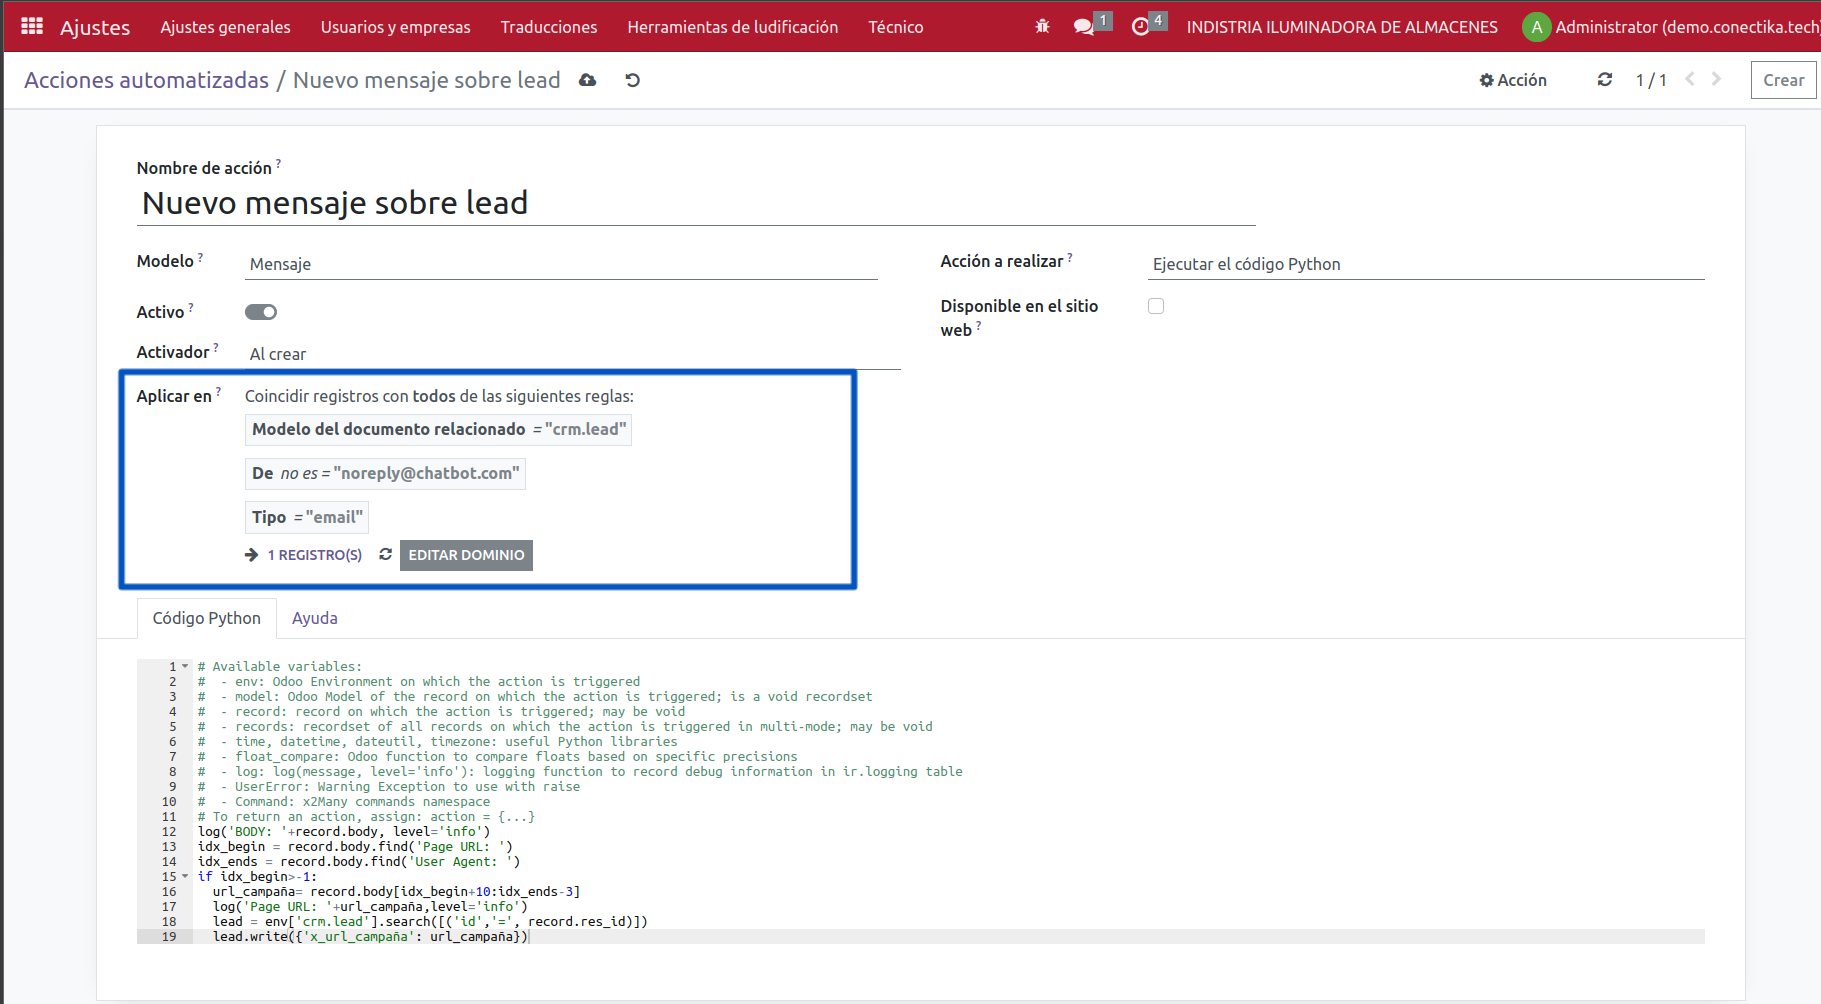Click the cloud save icon

588,80
